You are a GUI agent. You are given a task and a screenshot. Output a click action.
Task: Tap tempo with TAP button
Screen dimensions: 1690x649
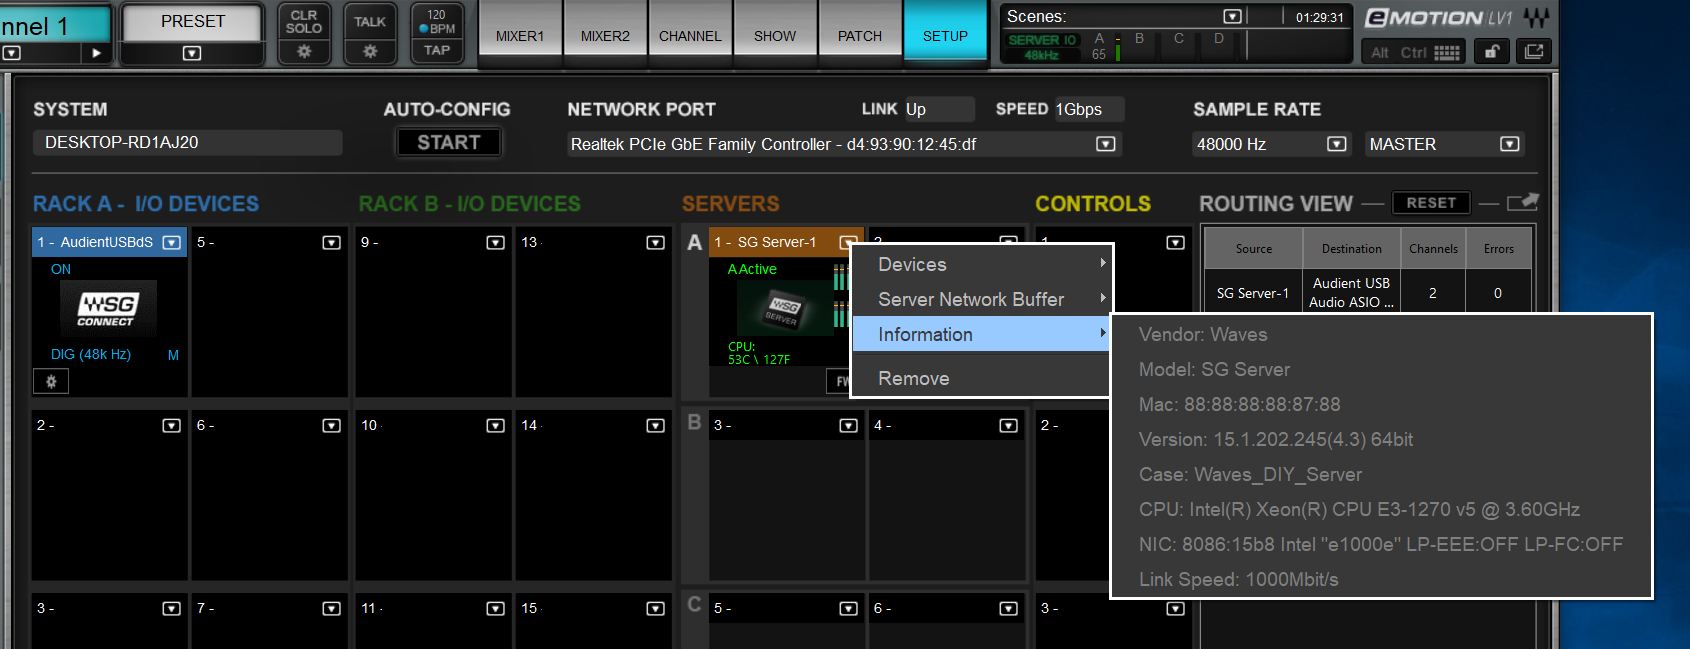[x=437, y=50]
